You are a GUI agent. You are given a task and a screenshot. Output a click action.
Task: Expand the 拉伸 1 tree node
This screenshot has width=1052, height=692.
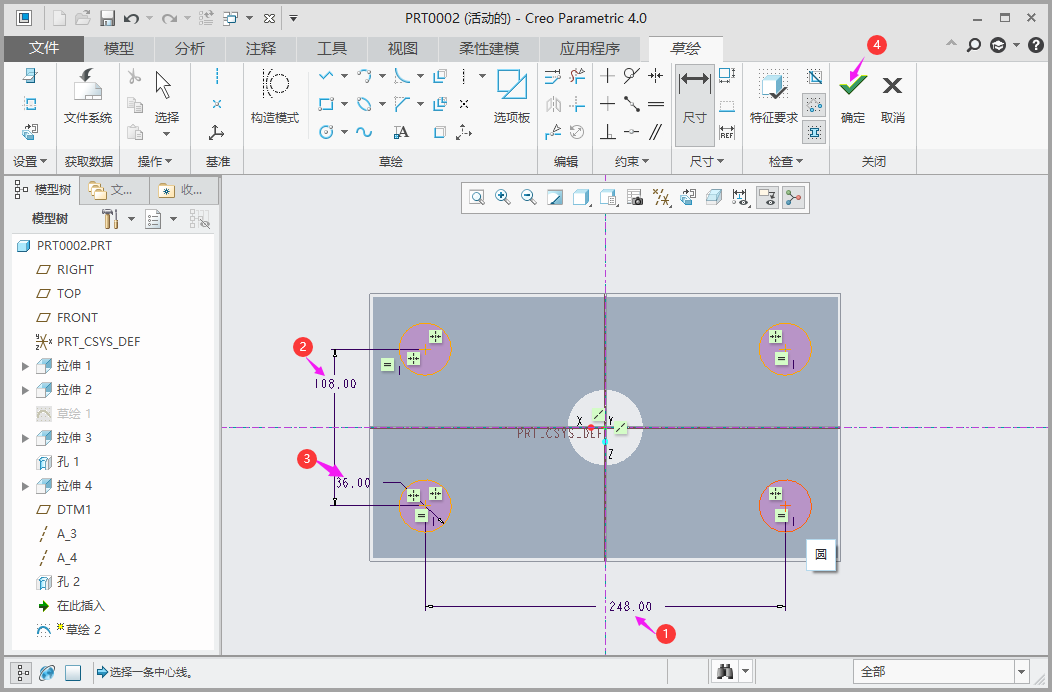click(25, 366)
